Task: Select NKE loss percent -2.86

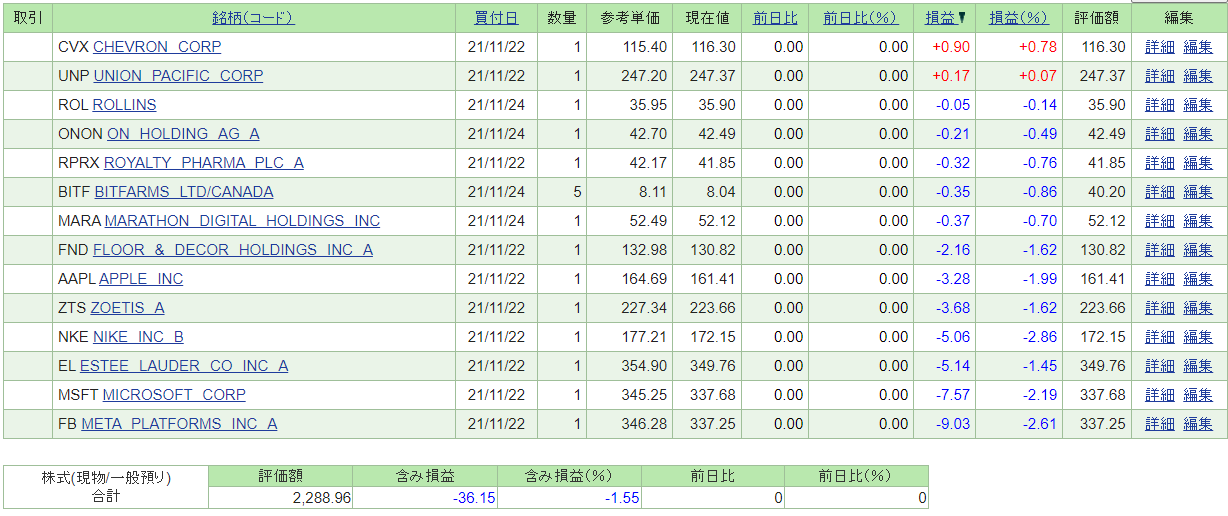Action: pos(1039,337)
